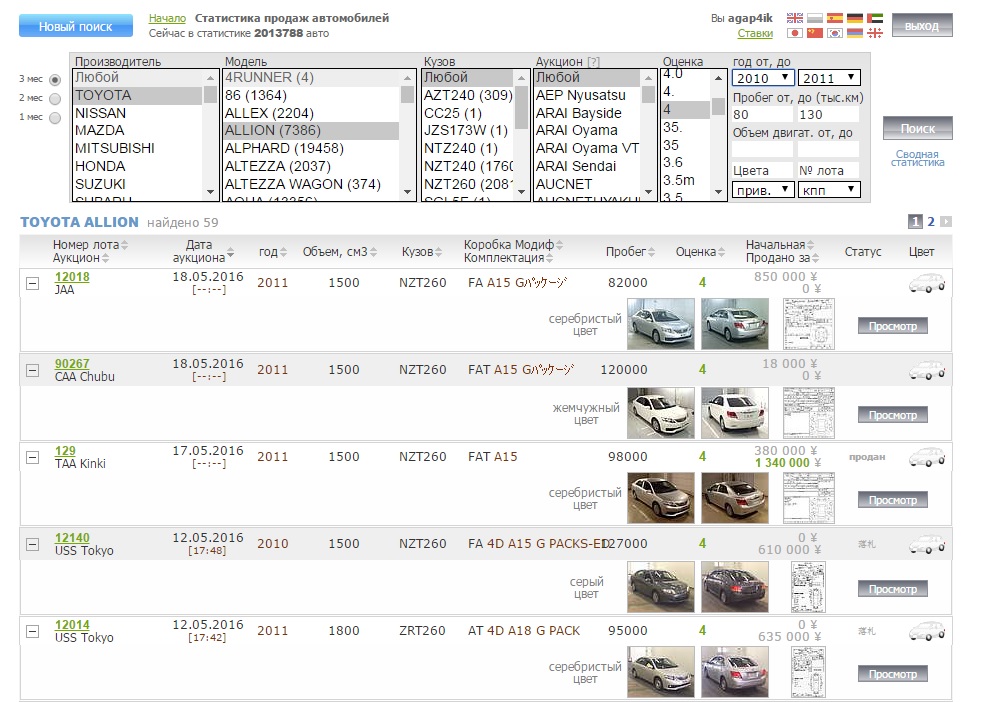Open lot 12140 link
983x702 pixels.
coord(72,538)
